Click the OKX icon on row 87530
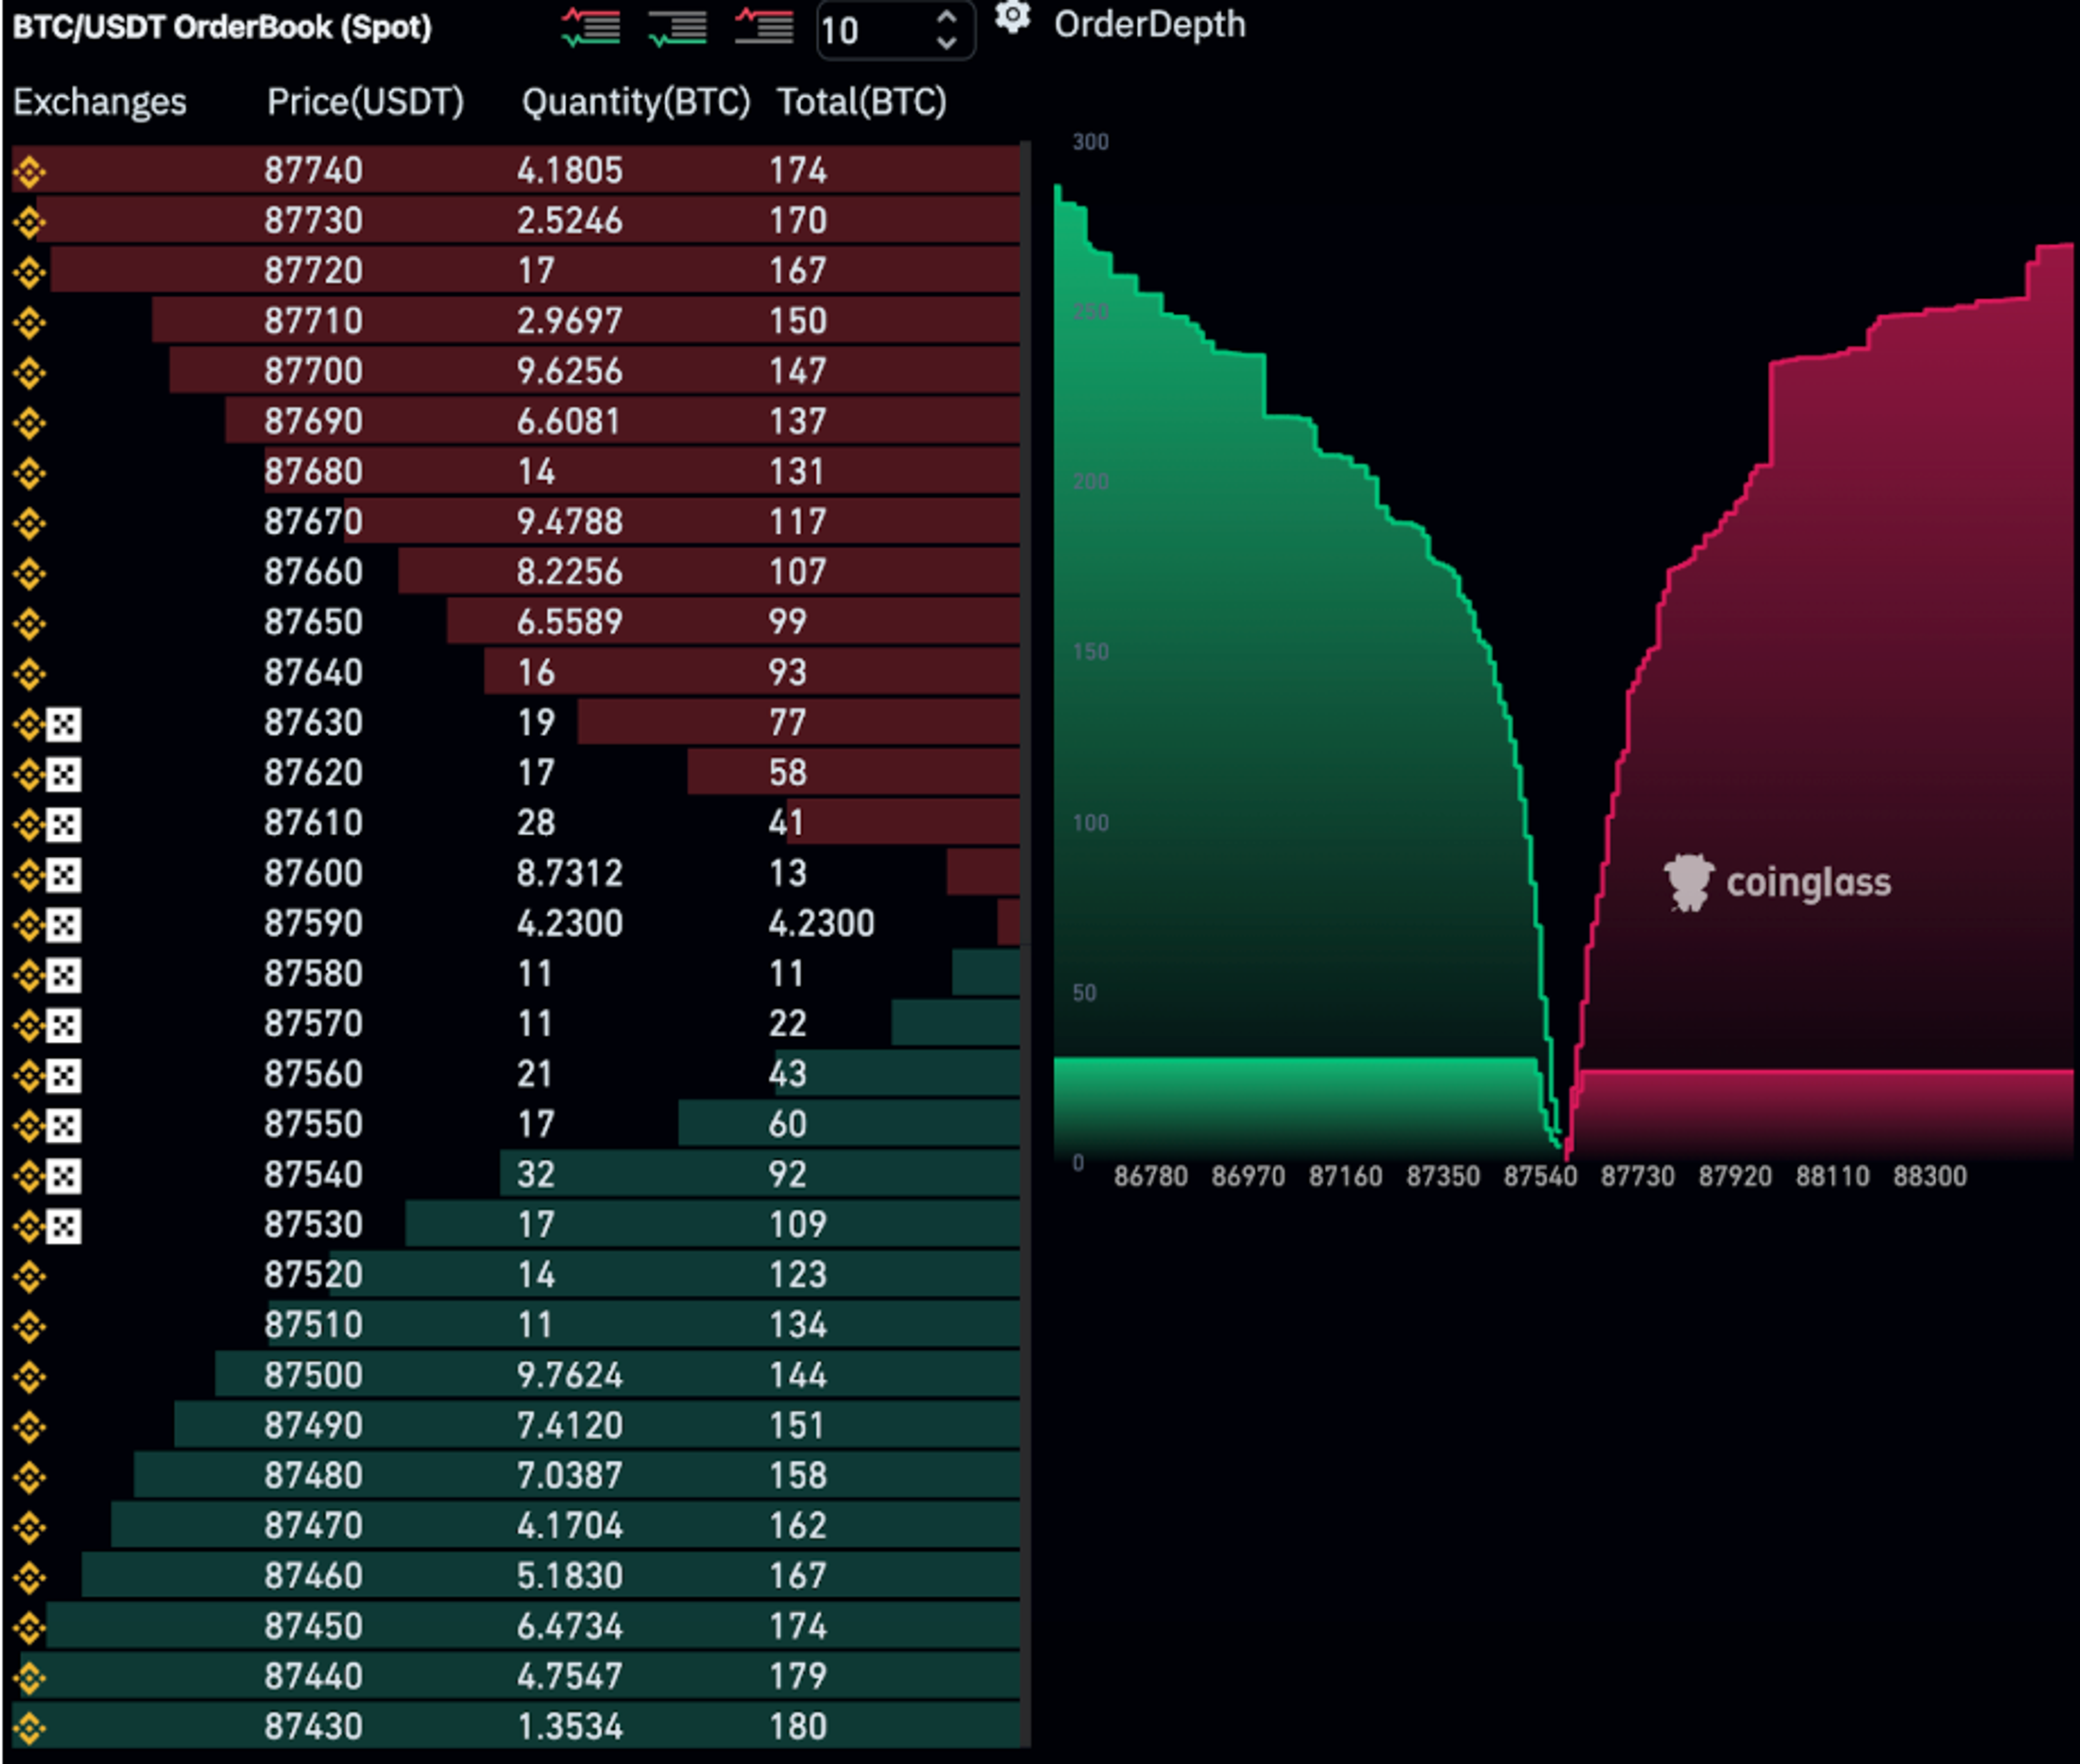 [x=64, y=1225]
